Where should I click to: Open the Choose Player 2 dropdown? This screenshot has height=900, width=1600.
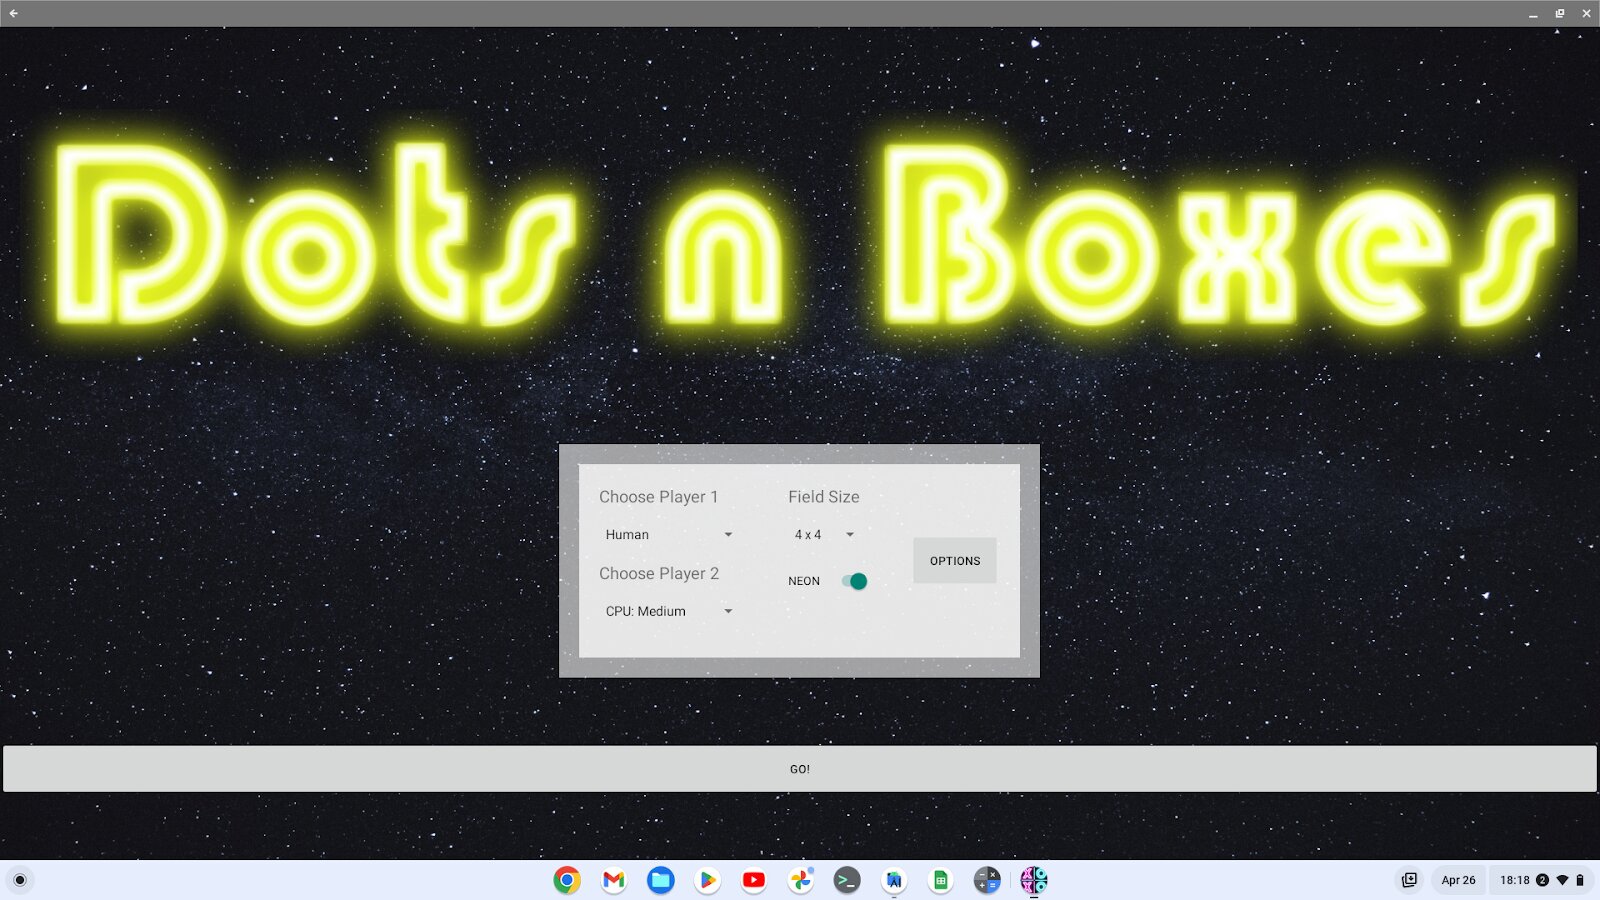668,611
